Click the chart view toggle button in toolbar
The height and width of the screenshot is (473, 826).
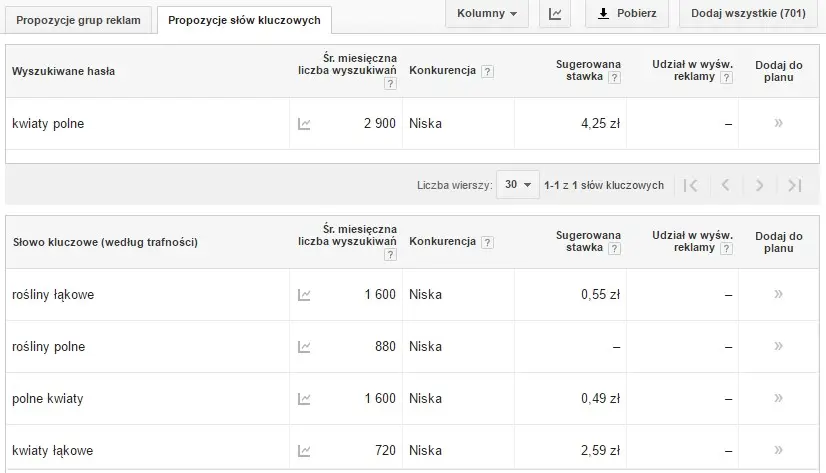(x=554, y=14)
